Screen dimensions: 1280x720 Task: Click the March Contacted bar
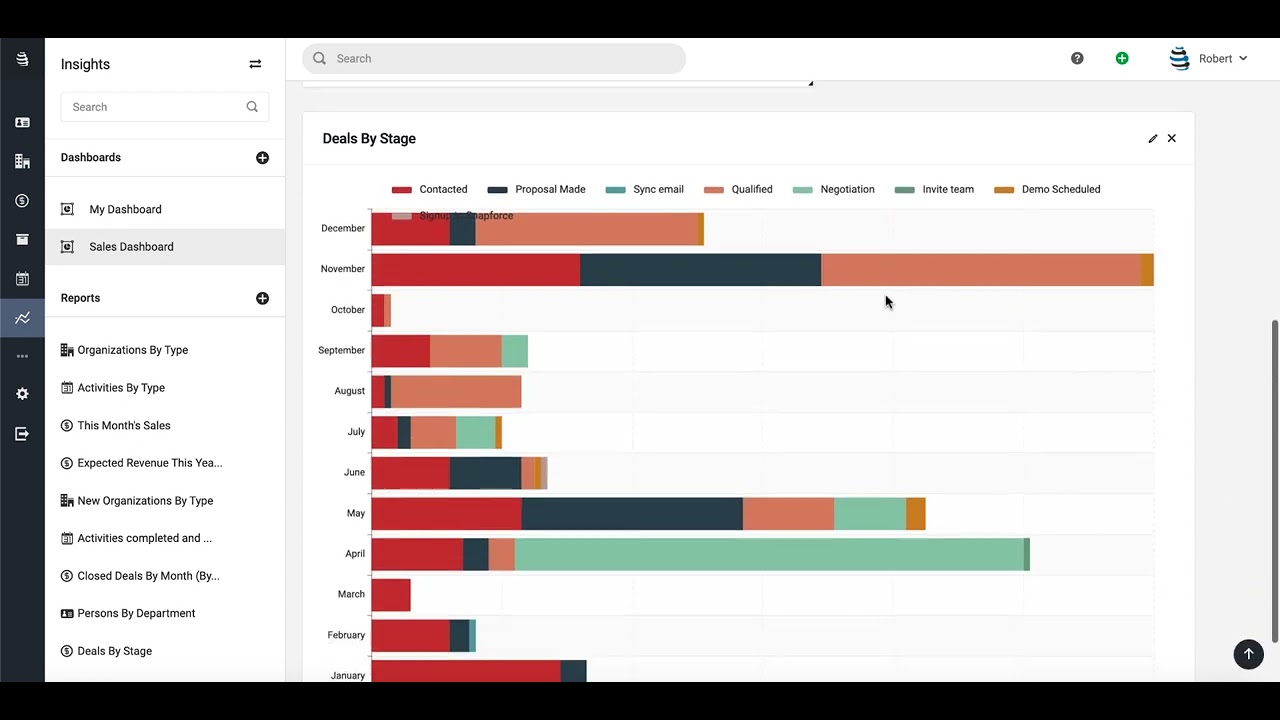pos(390,595)
